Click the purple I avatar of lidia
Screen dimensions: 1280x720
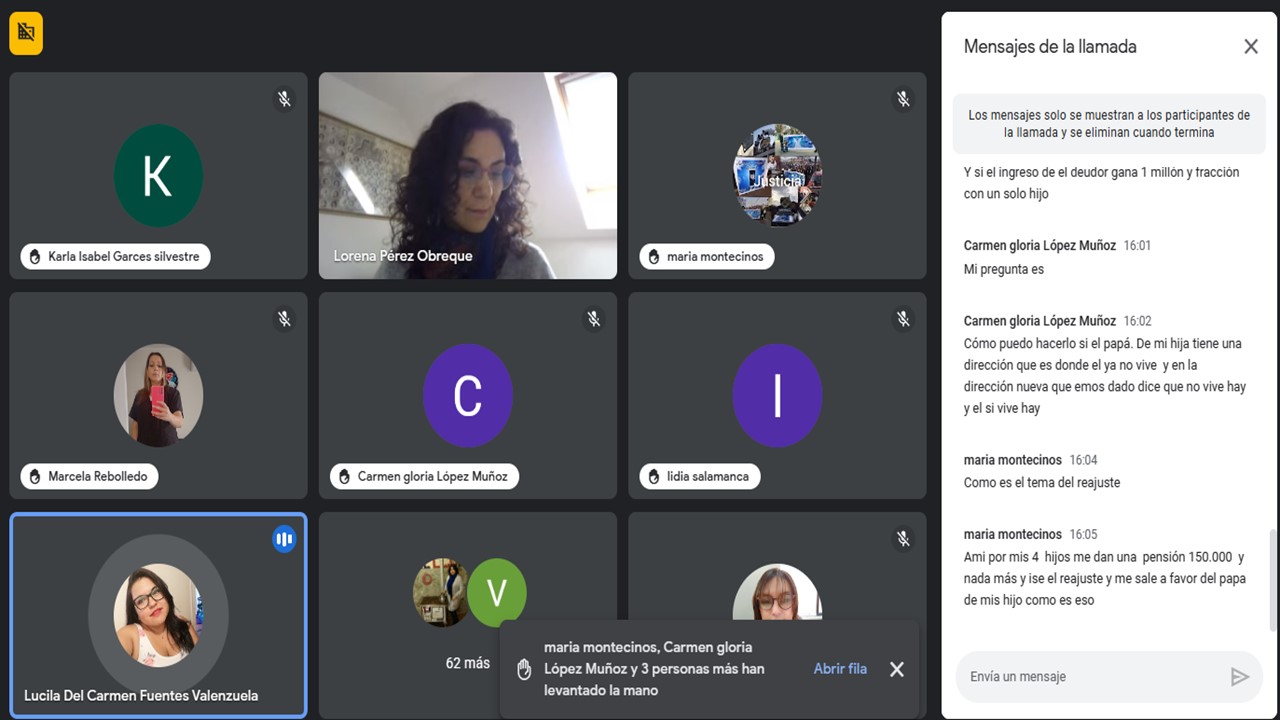coord(778,395)
